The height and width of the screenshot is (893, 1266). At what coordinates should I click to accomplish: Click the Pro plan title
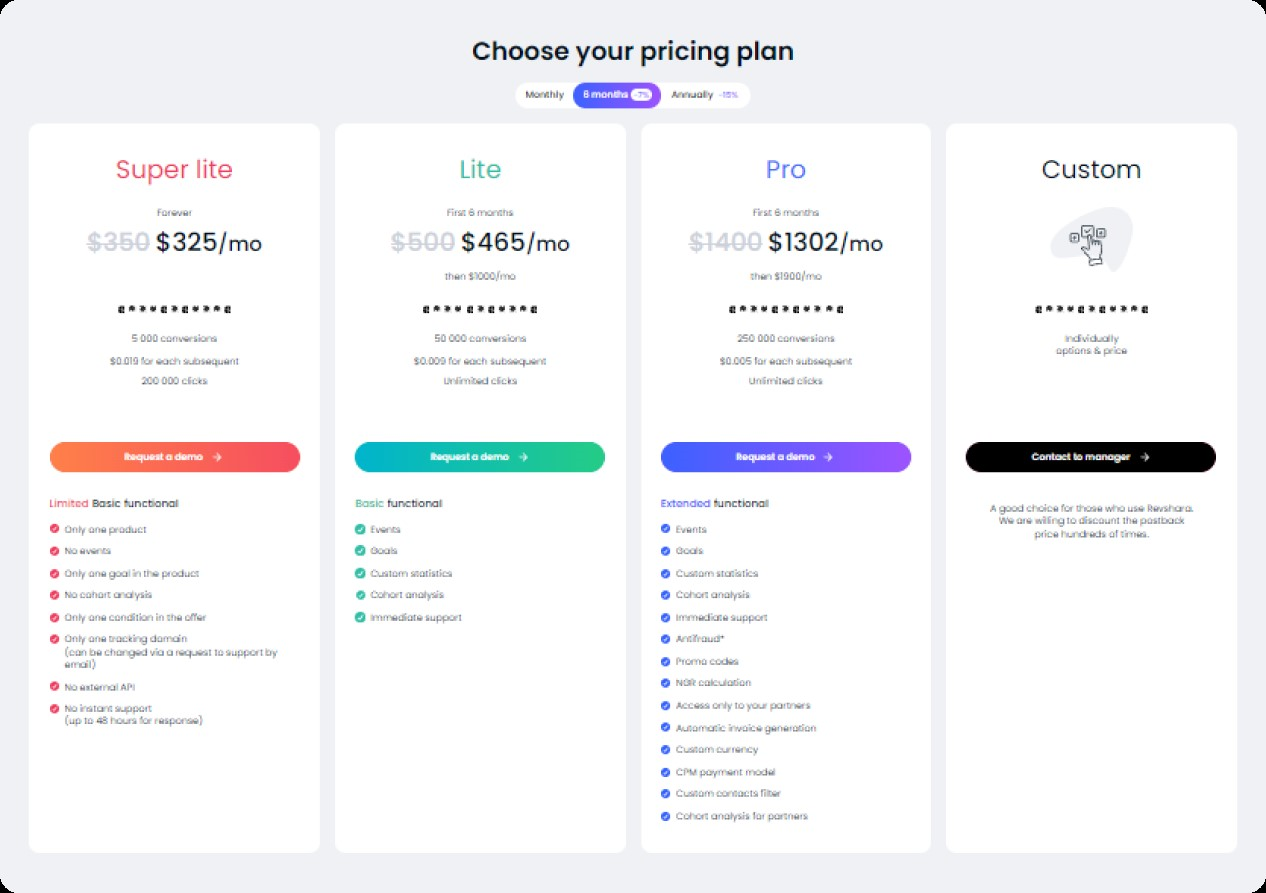(786, 170)
